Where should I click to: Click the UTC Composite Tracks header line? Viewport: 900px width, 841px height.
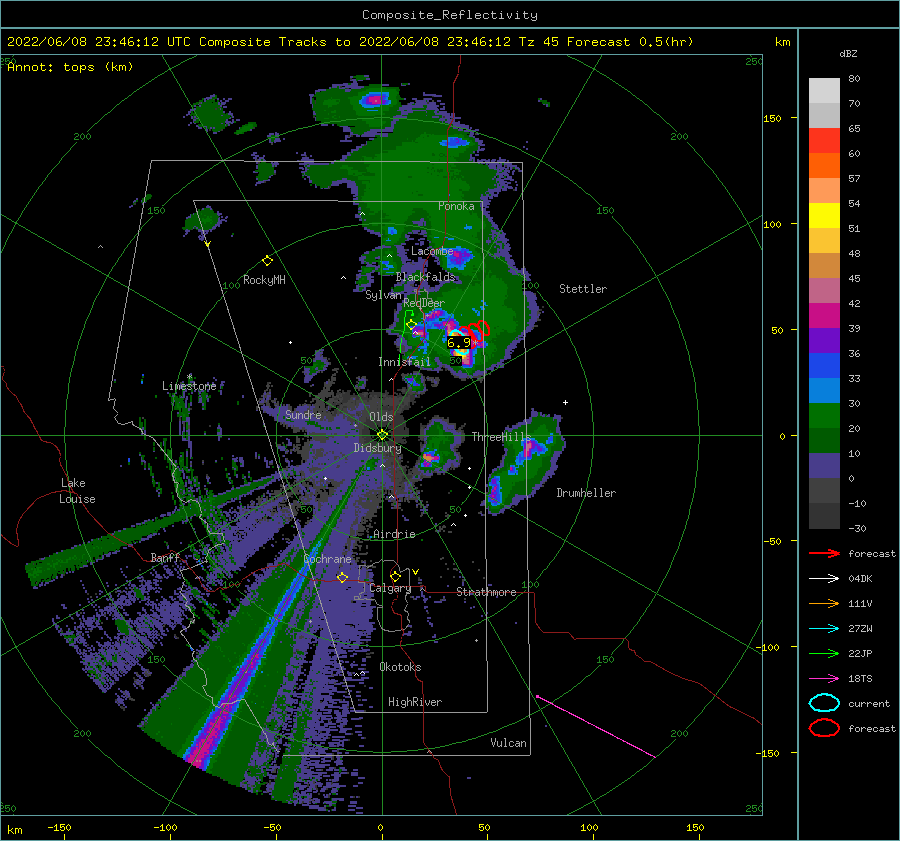click(350, 42)
